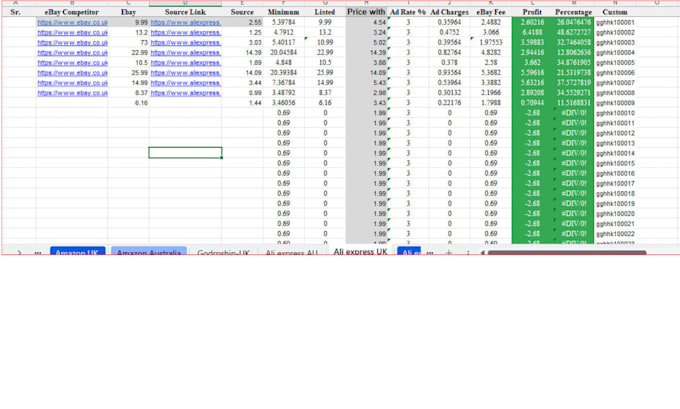The height and width of the screenshot is (409, 680).
Task: Select the 'Listed' header cell
Action: point(325,12)
